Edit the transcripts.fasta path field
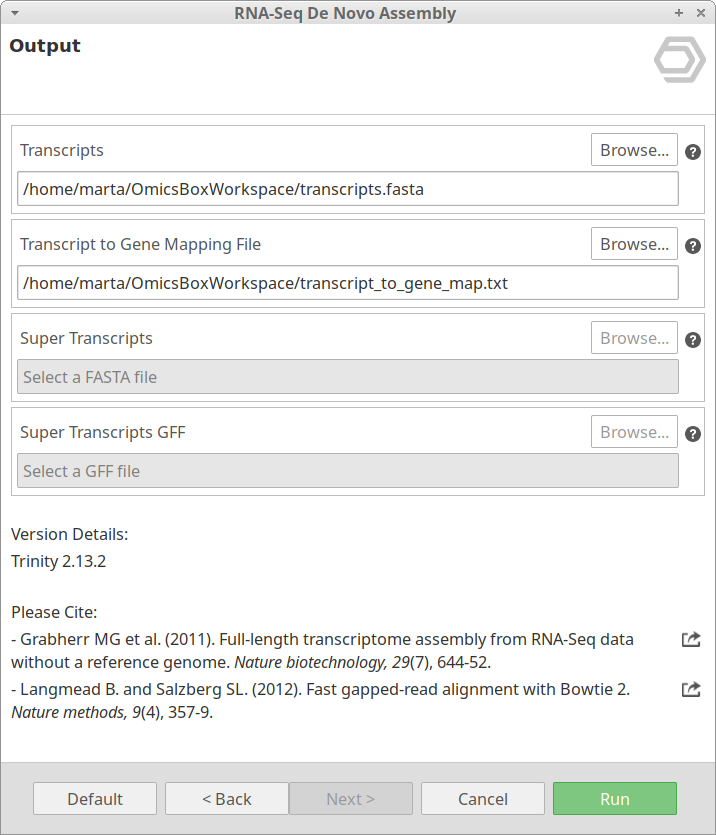Screen dimensions: 716x835 pos(348,189)
